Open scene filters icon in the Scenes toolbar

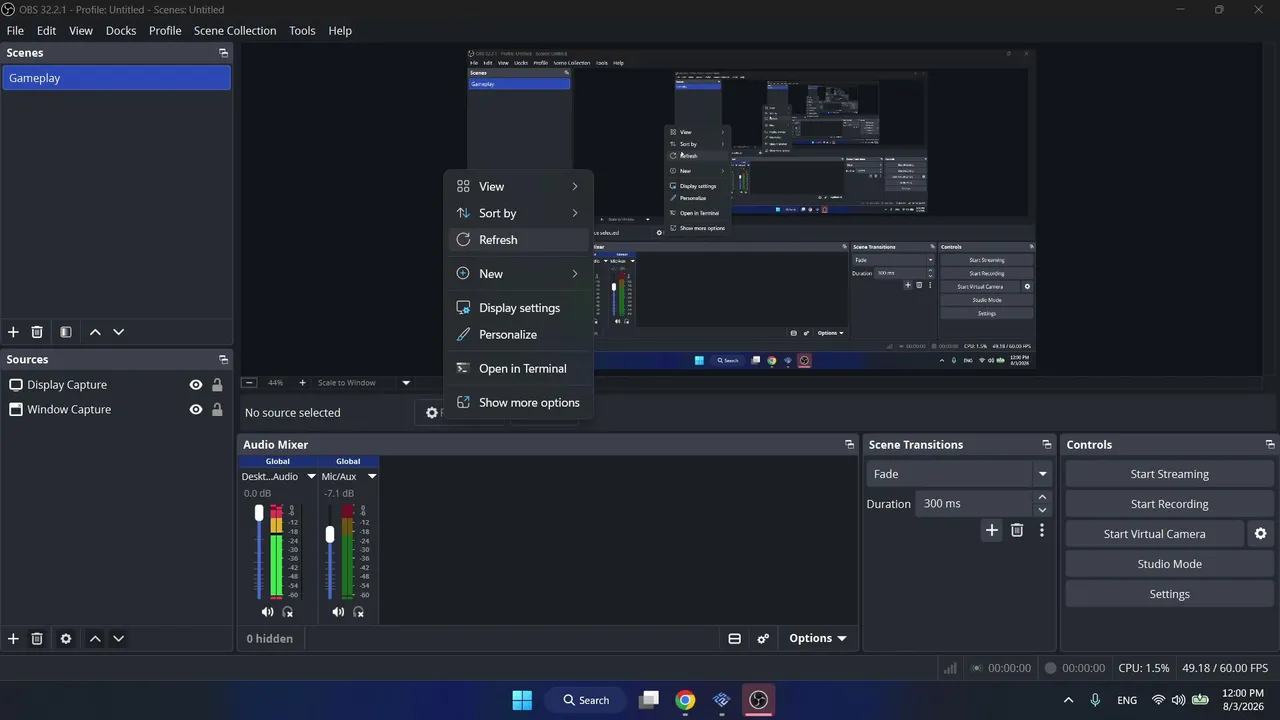[x=65, y=332]
